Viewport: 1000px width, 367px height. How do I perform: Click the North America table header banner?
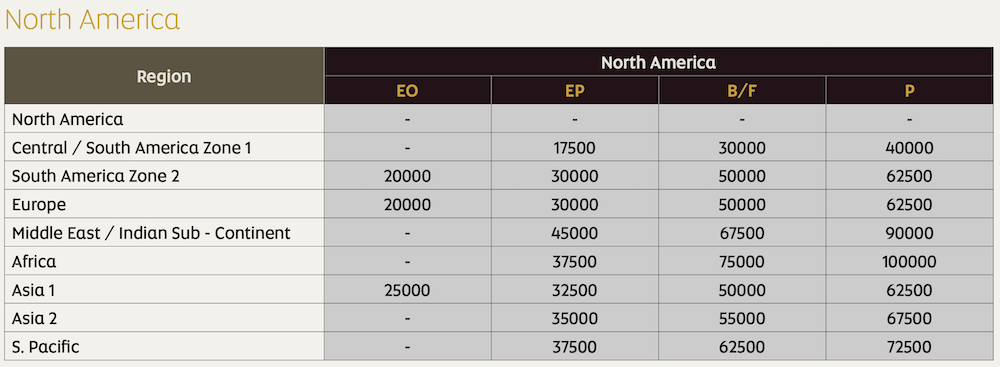click(x=658, y=62)
